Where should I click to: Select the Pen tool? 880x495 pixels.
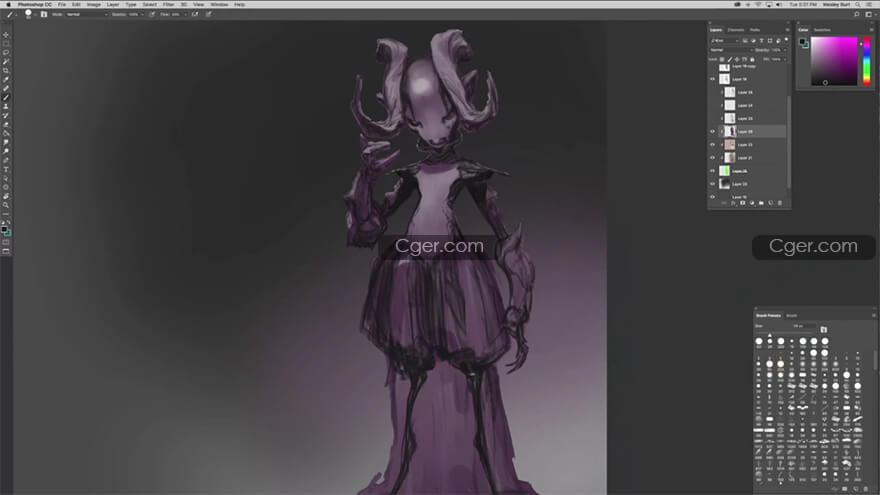click(x=6, y=160)
